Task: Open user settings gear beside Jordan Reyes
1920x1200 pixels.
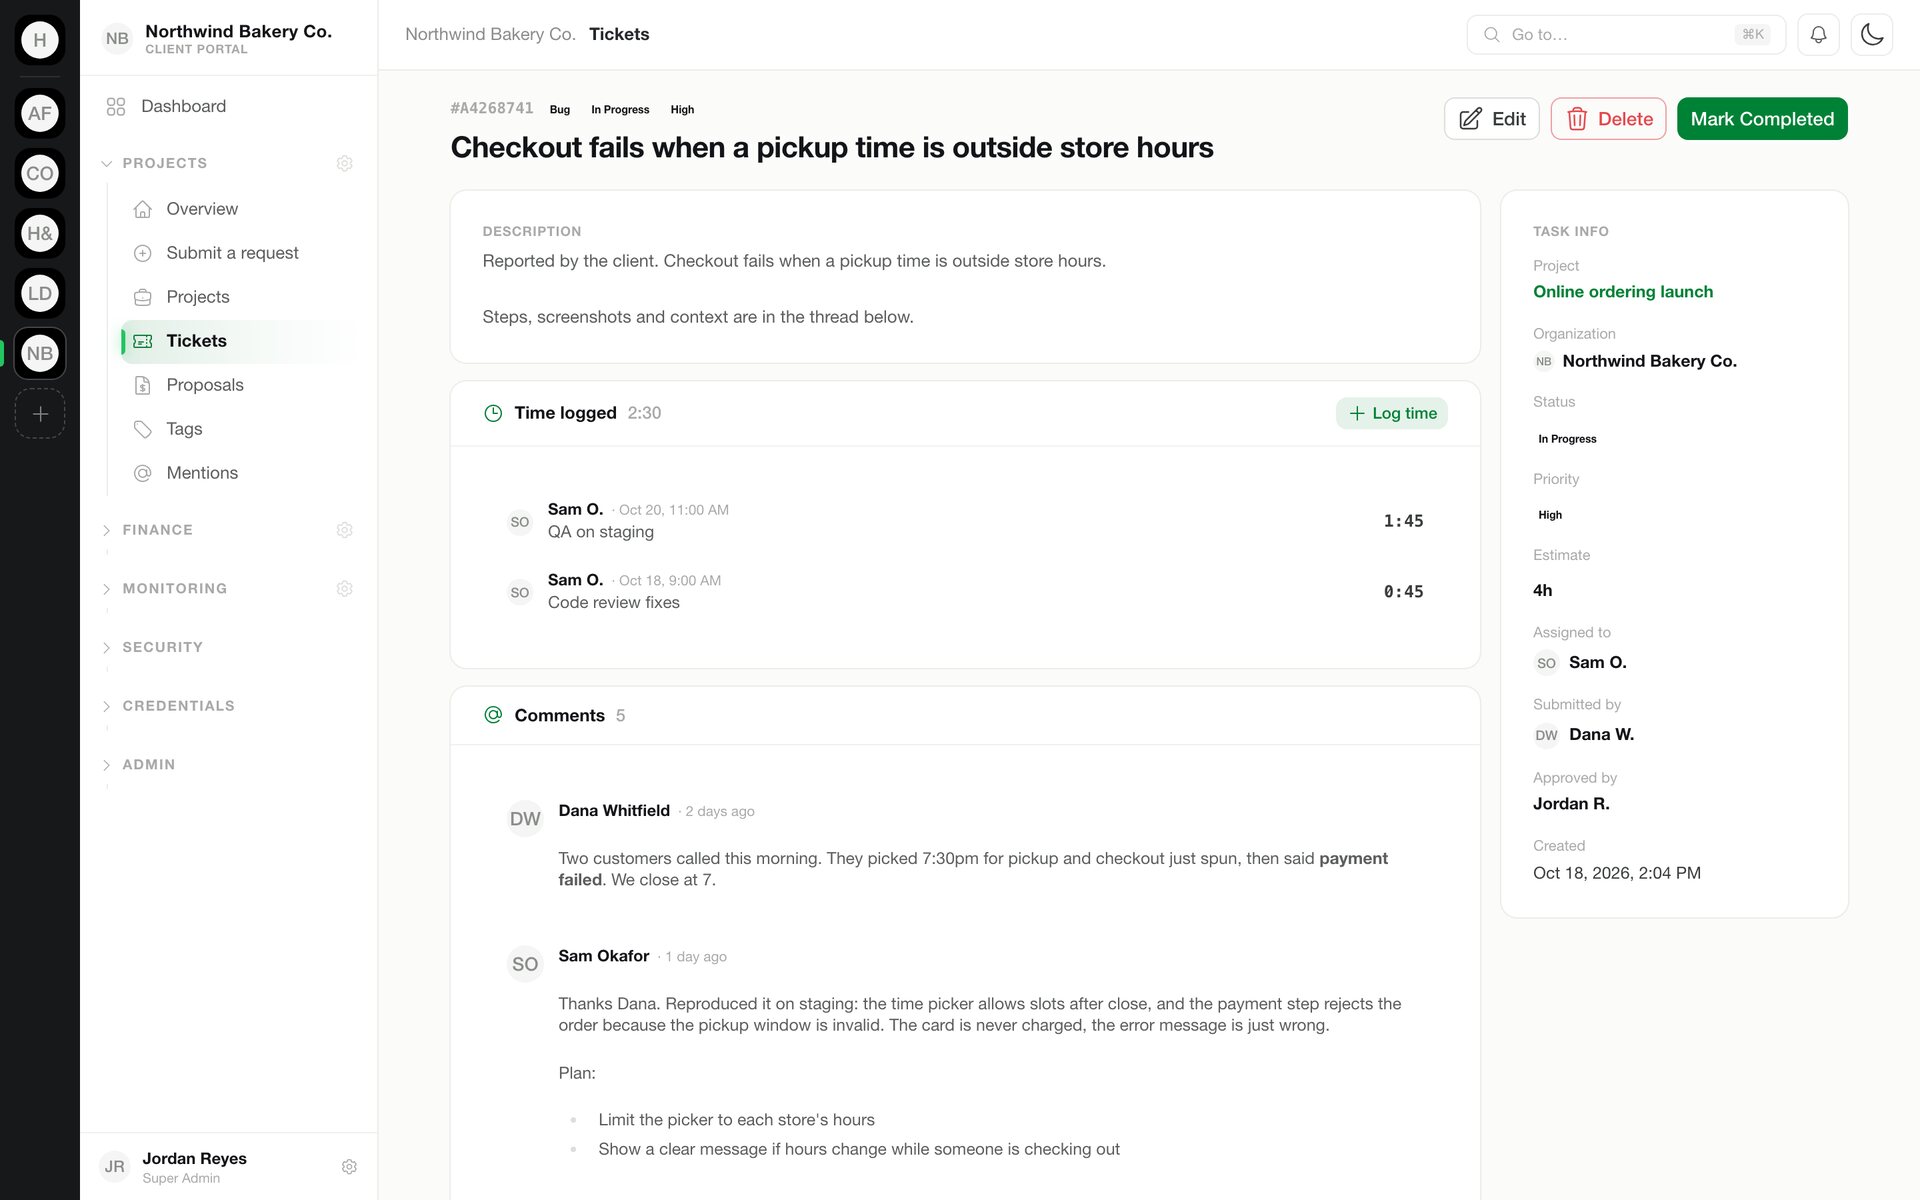Action: [x=349, y=1167]
